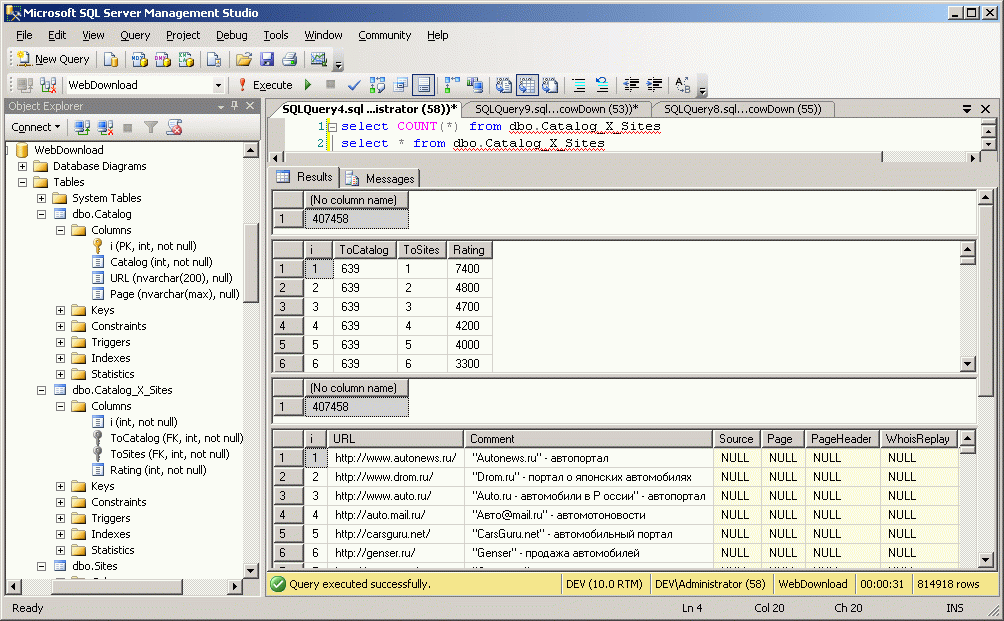Image resolution: width=1004 pixels, height=621 pixels.
Task: Open the Community menu
Action: click(x=385, y=35)
